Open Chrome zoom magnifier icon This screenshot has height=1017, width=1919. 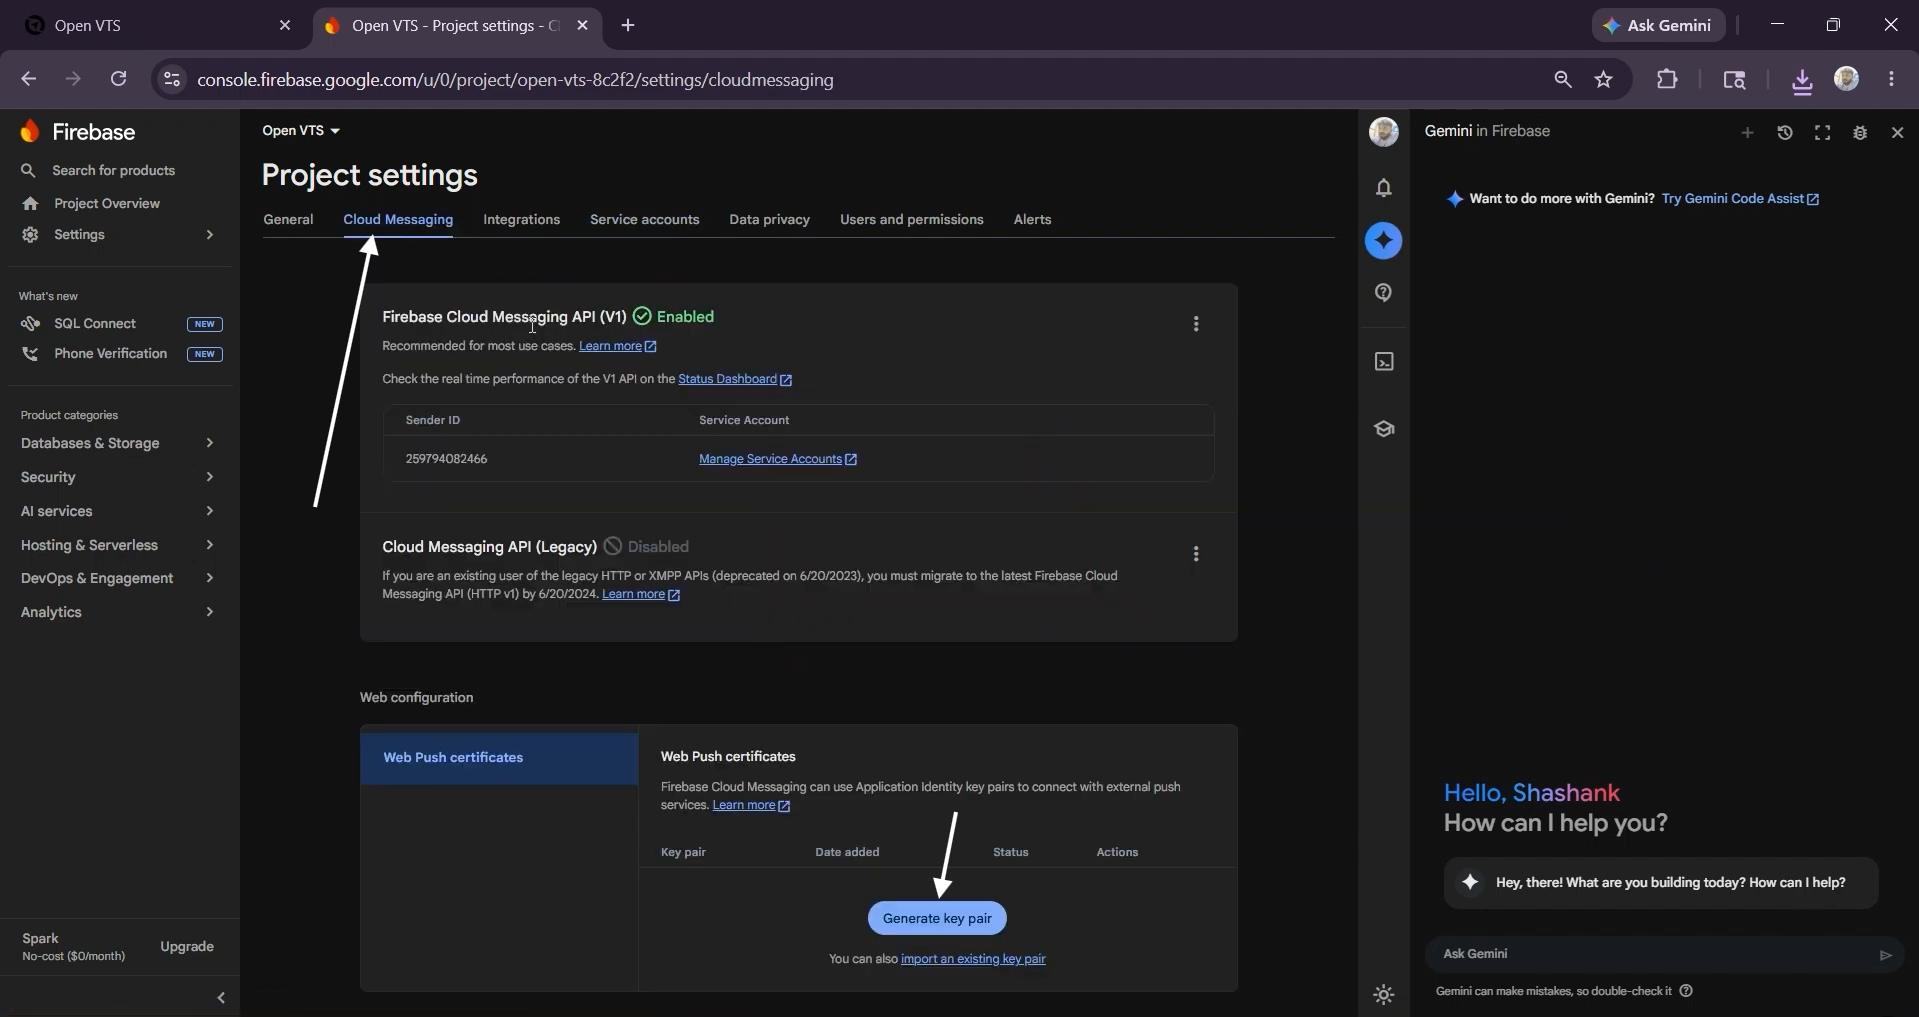point(1562,79)
